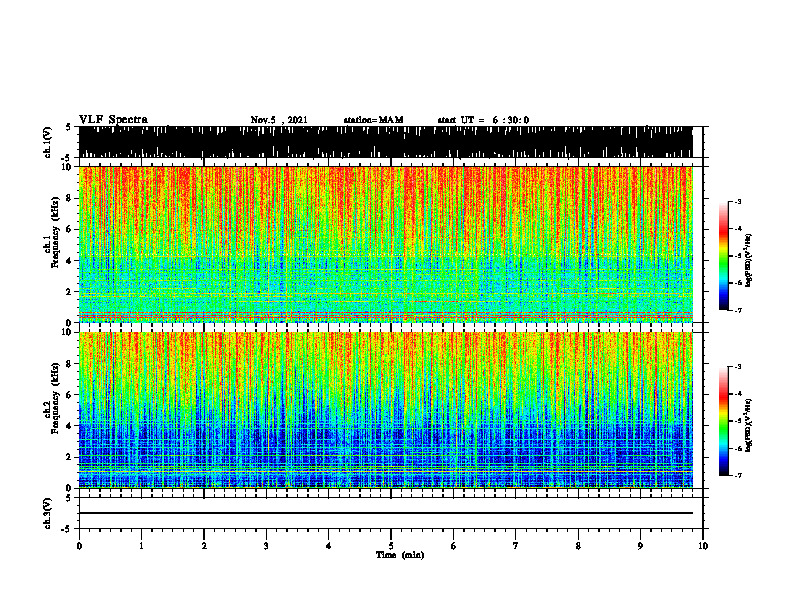Select the date text "Nov.5 , 2021"
This screenshot has height=612, width=792.
point(279,120)
